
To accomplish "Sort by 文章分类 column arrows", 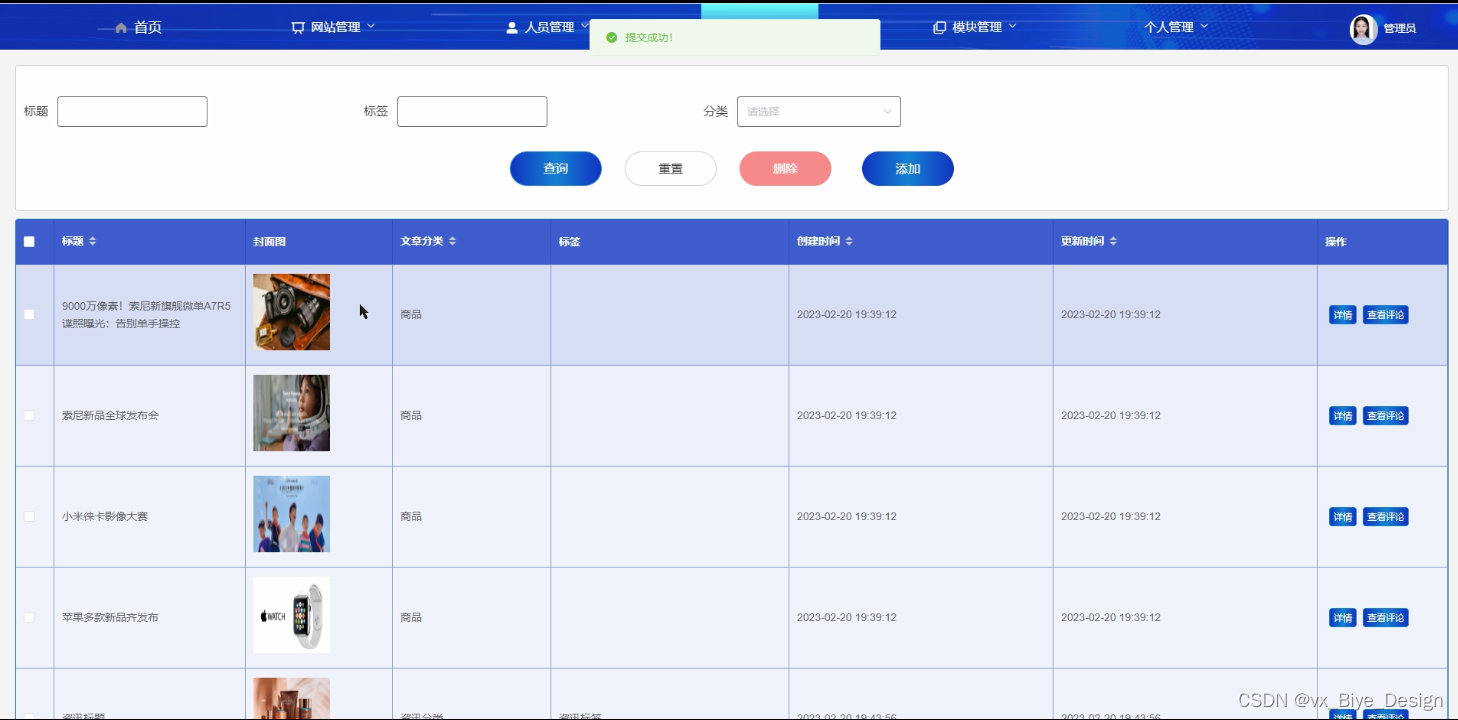I will point(452,241).
